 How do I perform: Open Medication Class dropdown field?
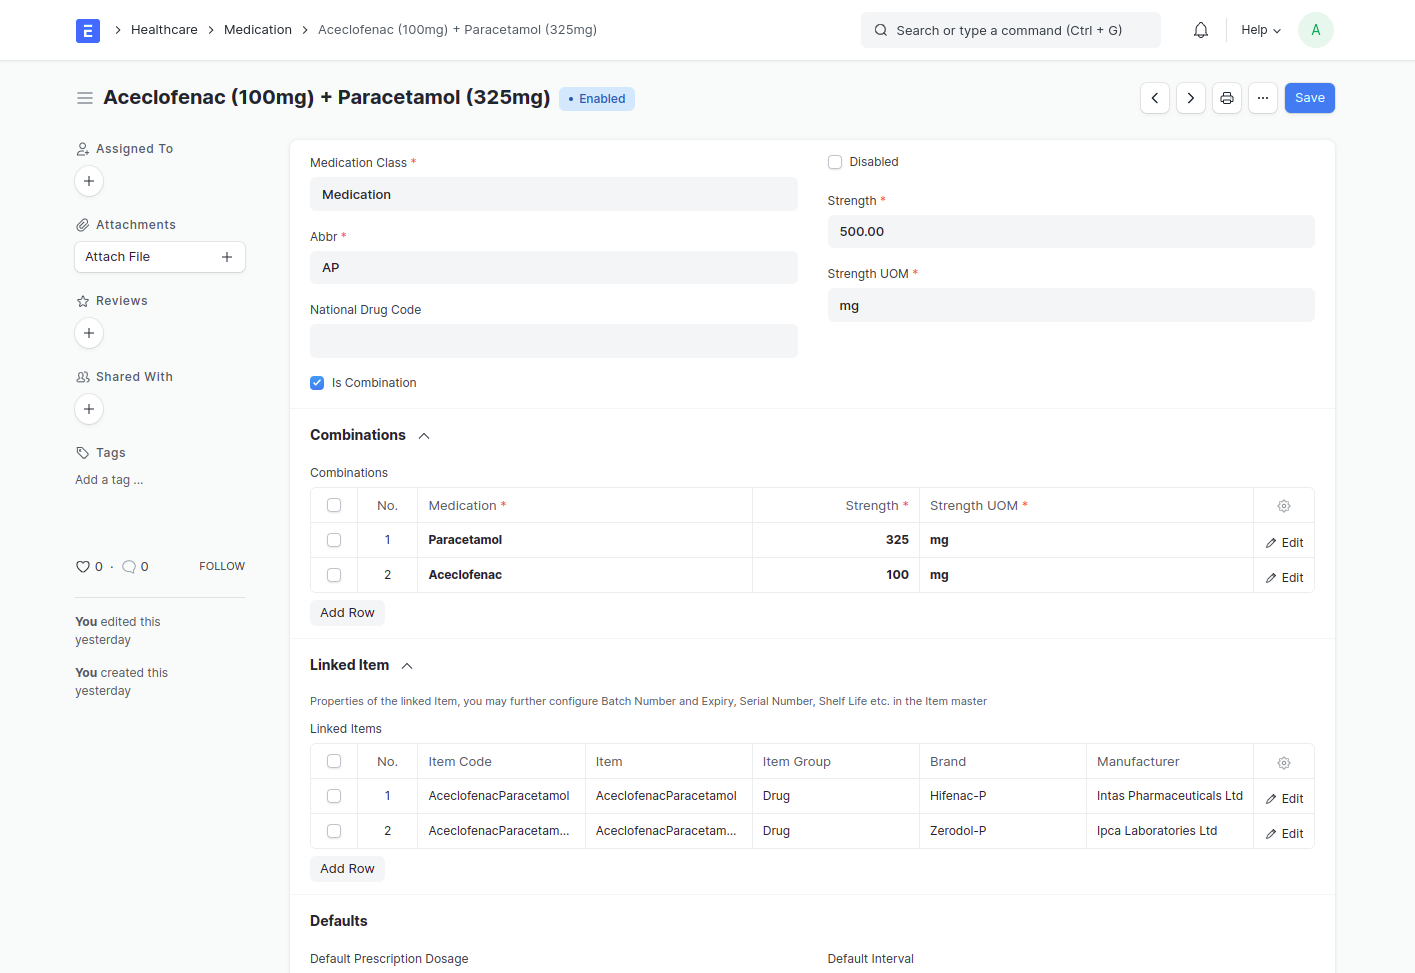tap(554, 194)
